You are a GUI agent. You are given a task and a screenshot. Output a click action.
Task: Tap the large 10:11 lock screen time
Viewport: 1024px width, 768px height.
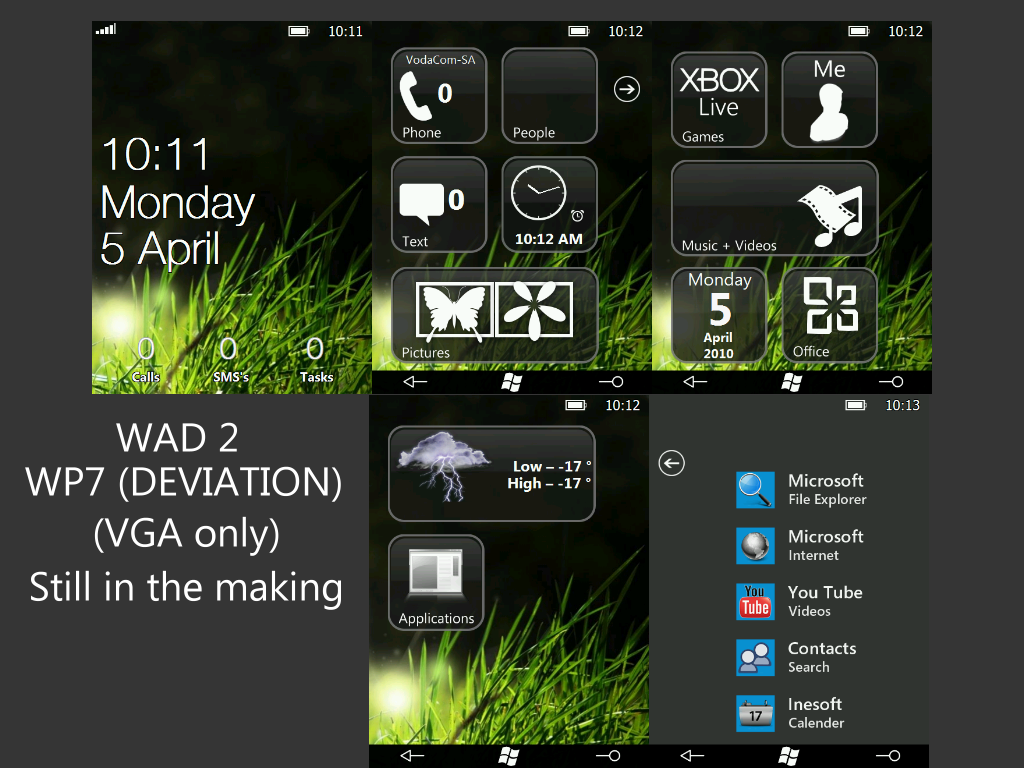point(155,155)
